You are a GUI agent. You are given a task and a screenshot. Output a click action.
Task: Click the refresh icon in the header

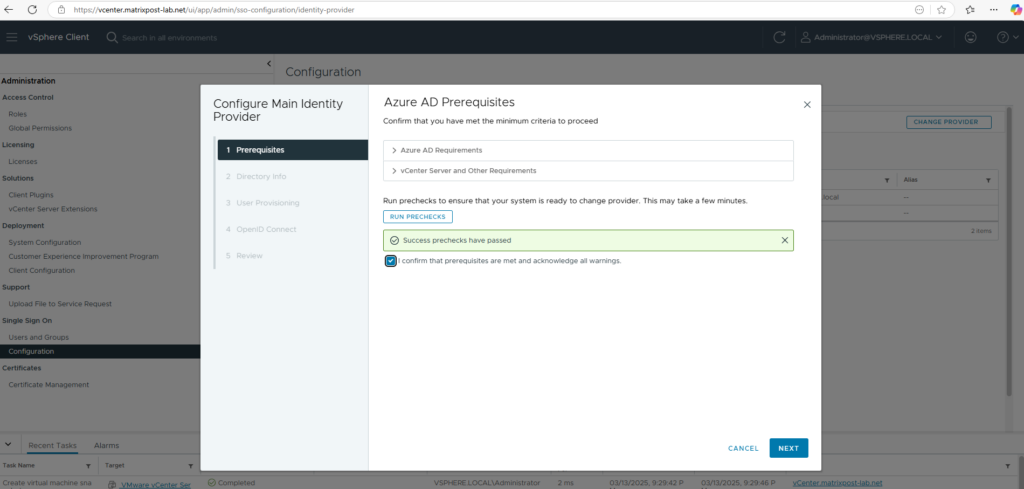(780, 38)
